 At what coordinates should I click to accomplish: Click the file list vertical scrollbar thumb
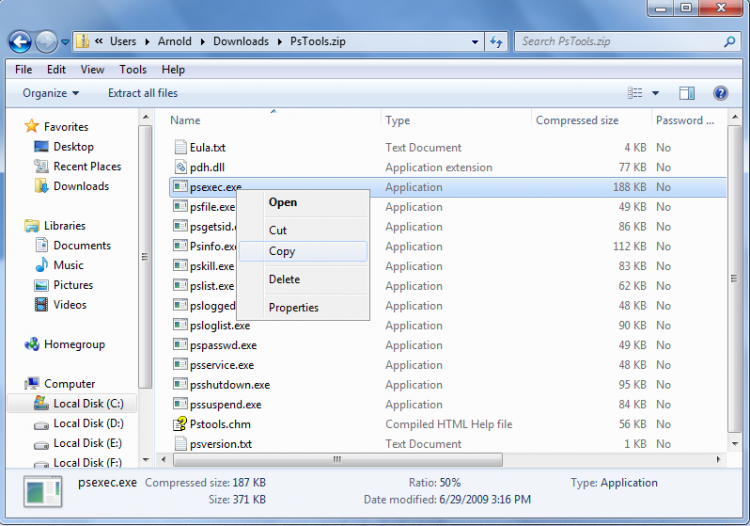(734, 279)
